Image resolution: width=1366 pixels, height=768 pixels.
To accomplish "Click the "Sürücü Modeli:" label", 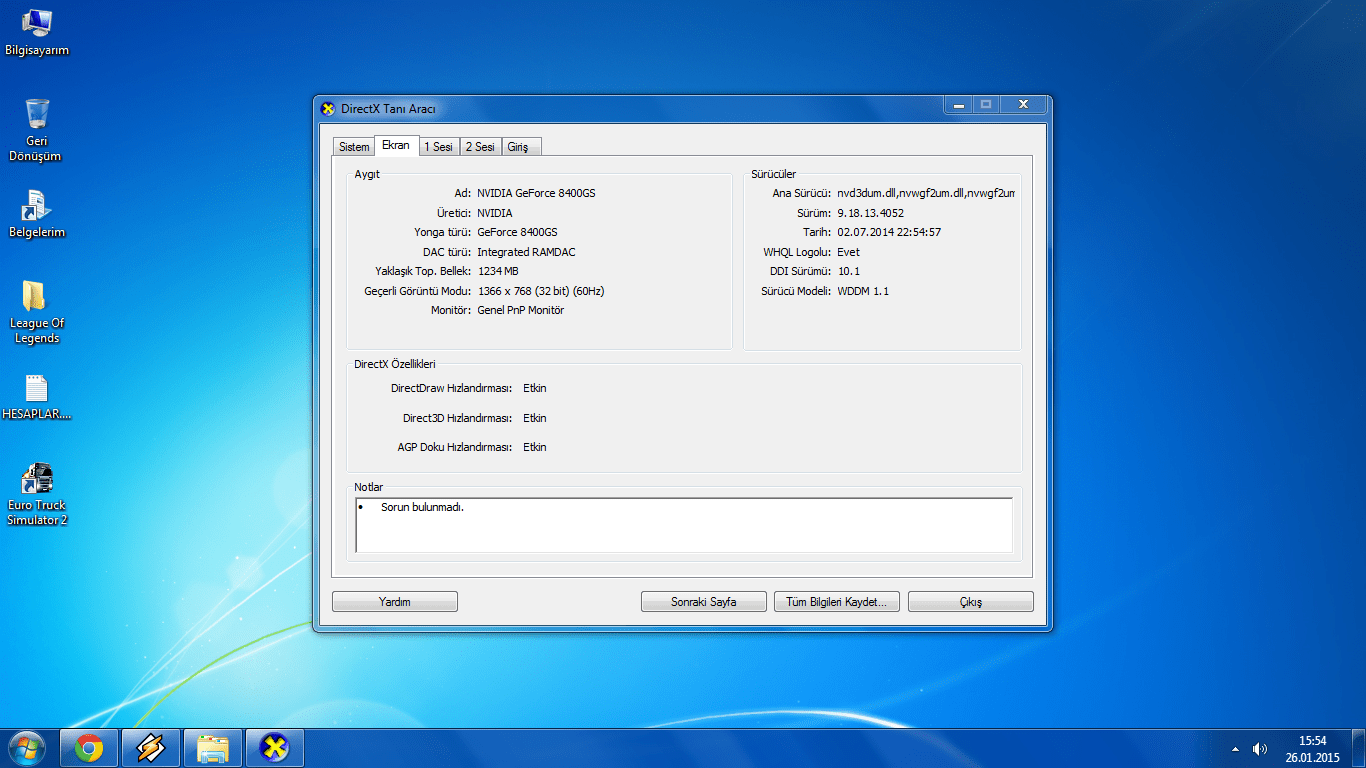I will (x=796, y=291).
